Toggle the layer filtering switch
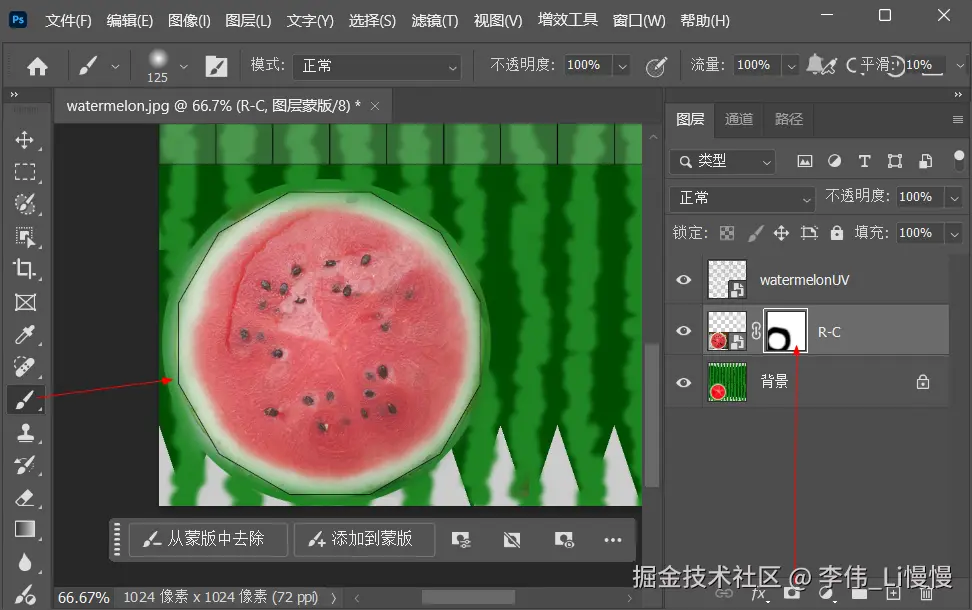Screen dimensions: 972x610 pos(959,160)
